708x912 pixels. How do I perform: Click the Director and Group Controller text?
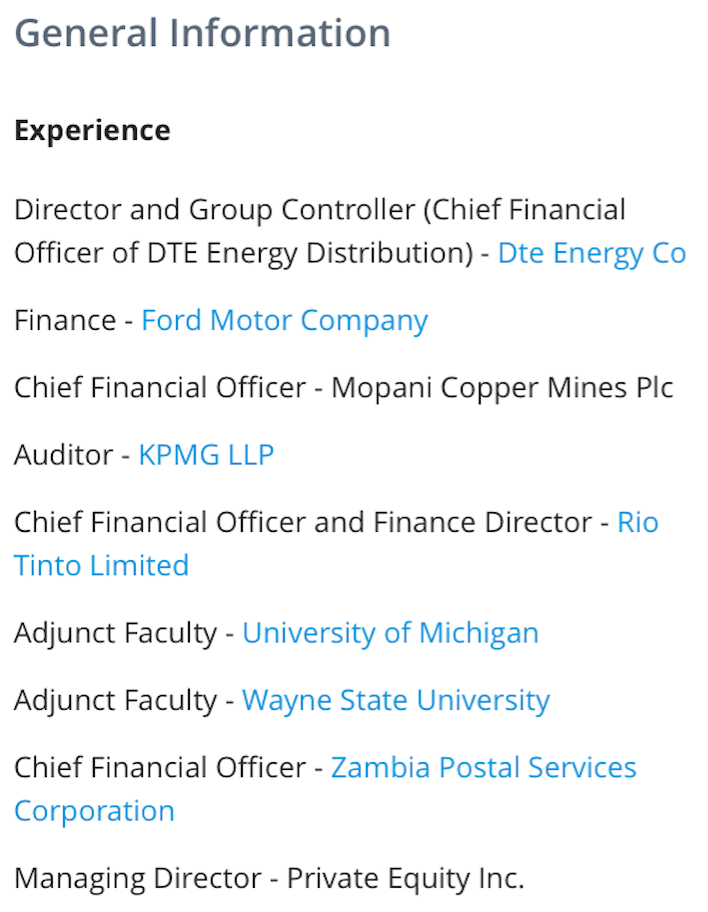[215, 210]
